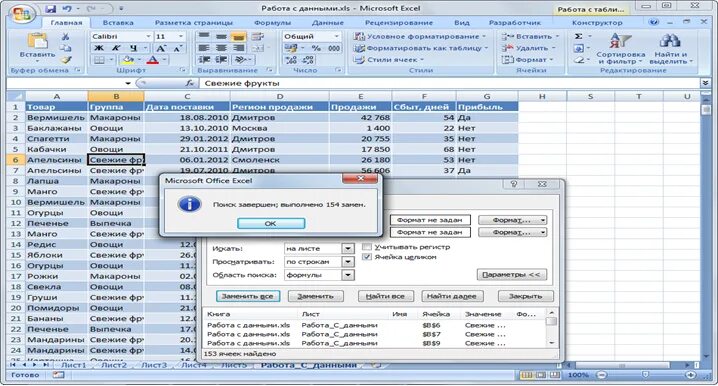The width and height of the screenshot is (718, 386).
Task: Open the font name Calibri dropdown
Action: point(148,36)
